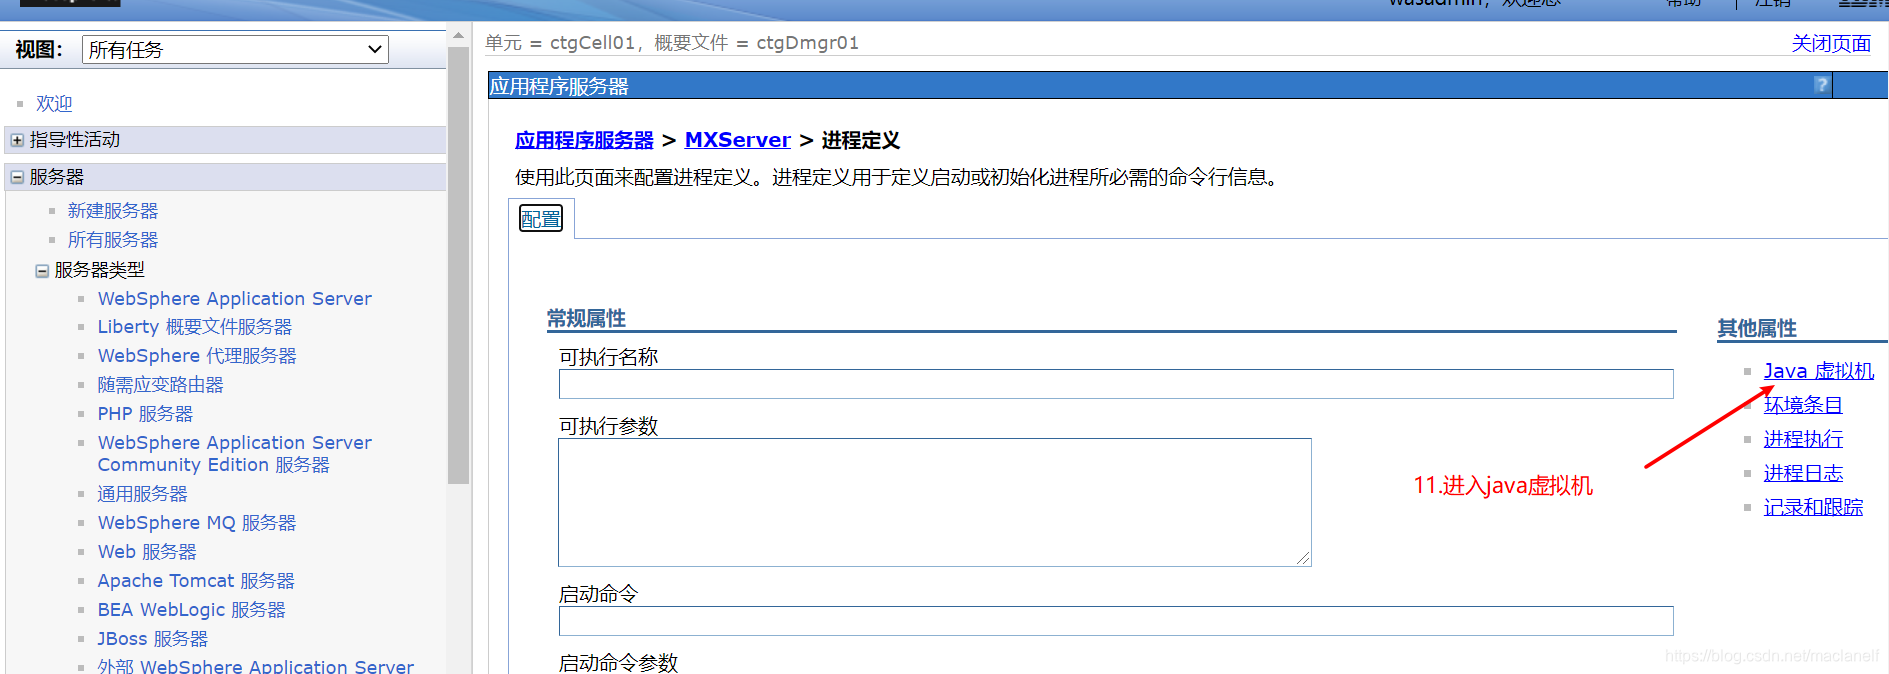
Task: Open 新建服务器 link
Action: click(x=113, y=210)
